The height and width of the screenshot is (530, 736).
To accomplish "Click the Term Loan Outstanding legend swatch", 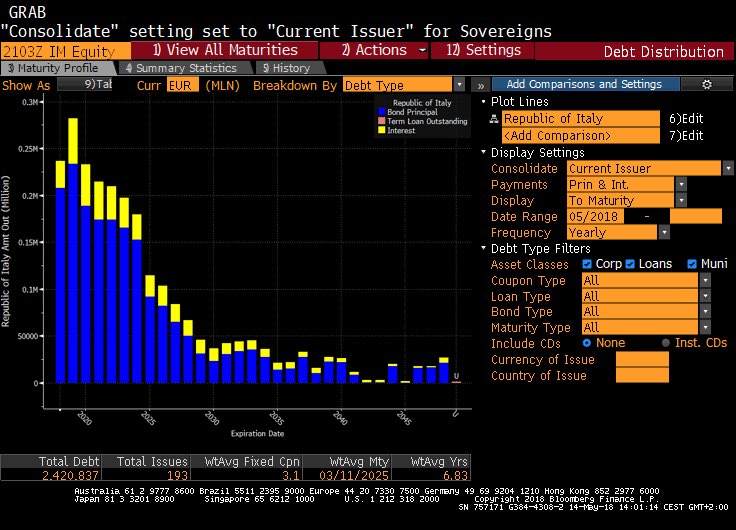I will pos(382,121).
